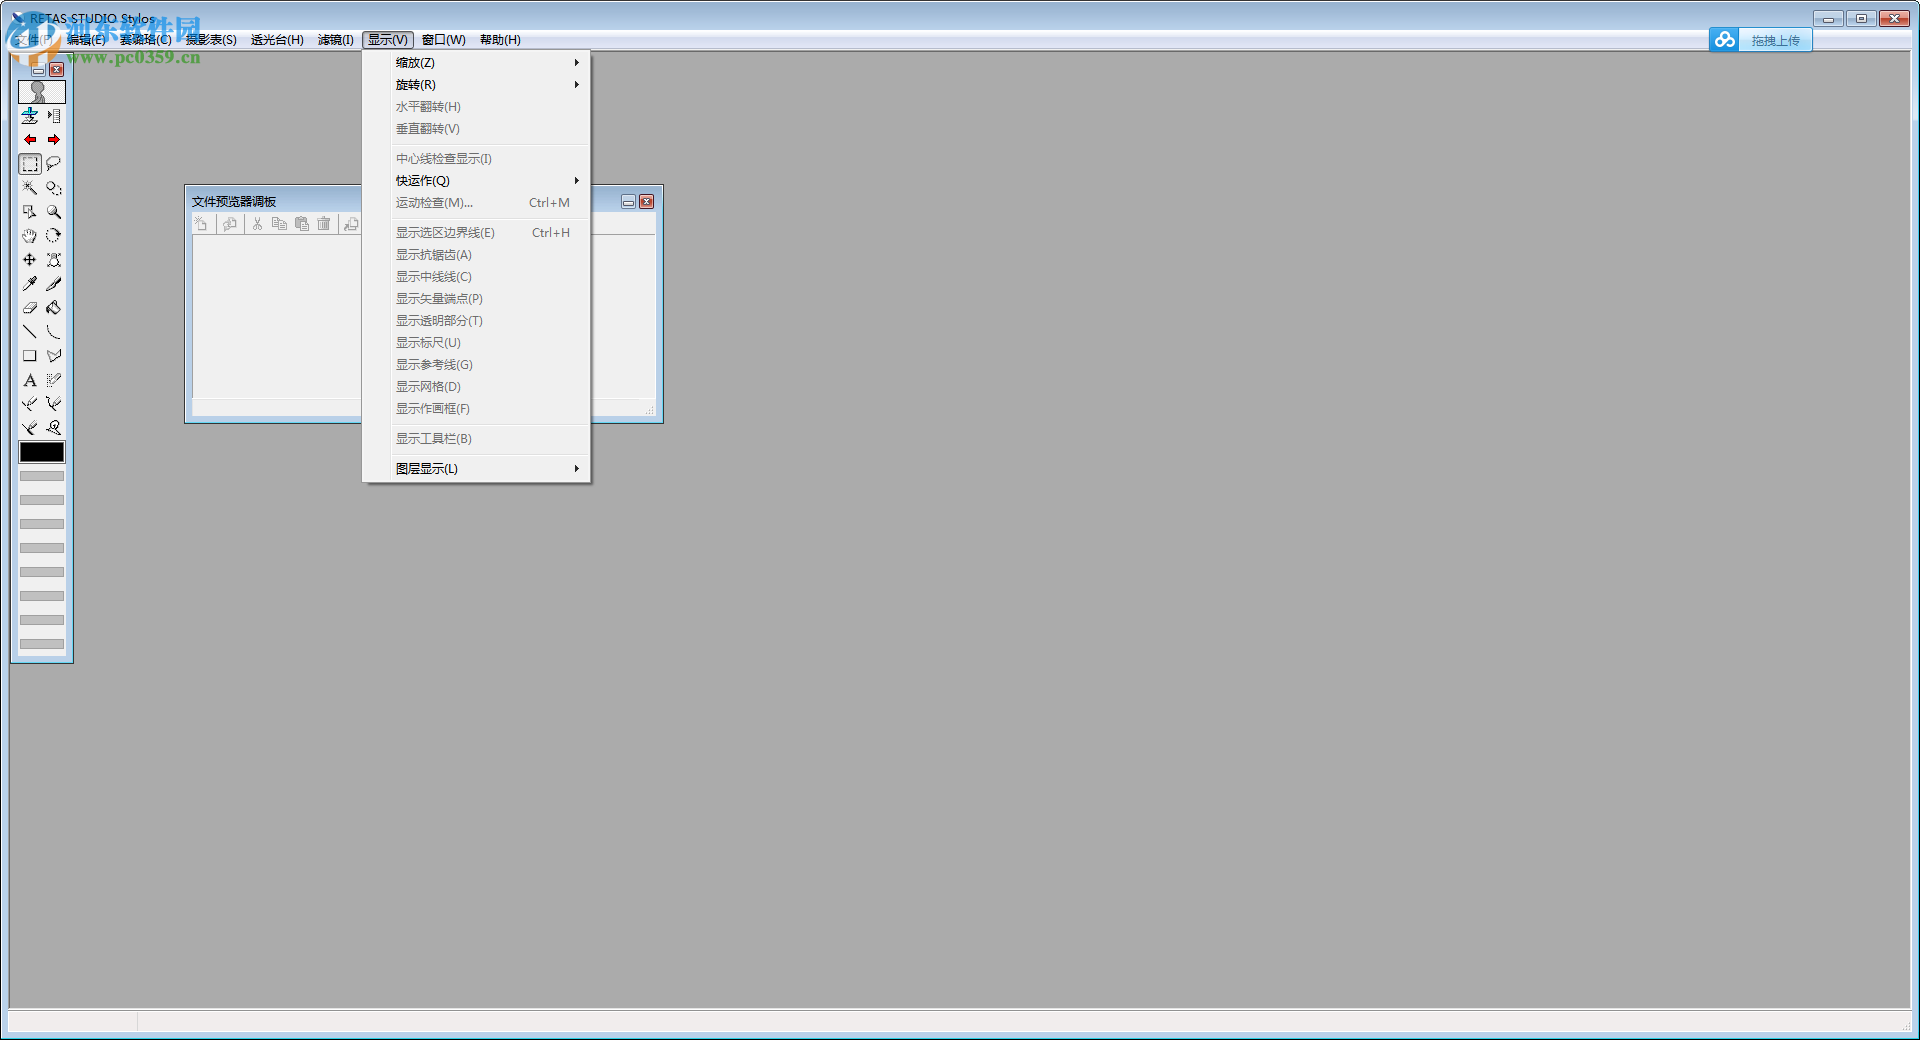Screen dimensions: 1920x1040
Task: Click the copy icon in the file previewer palette
Action: 279,224
